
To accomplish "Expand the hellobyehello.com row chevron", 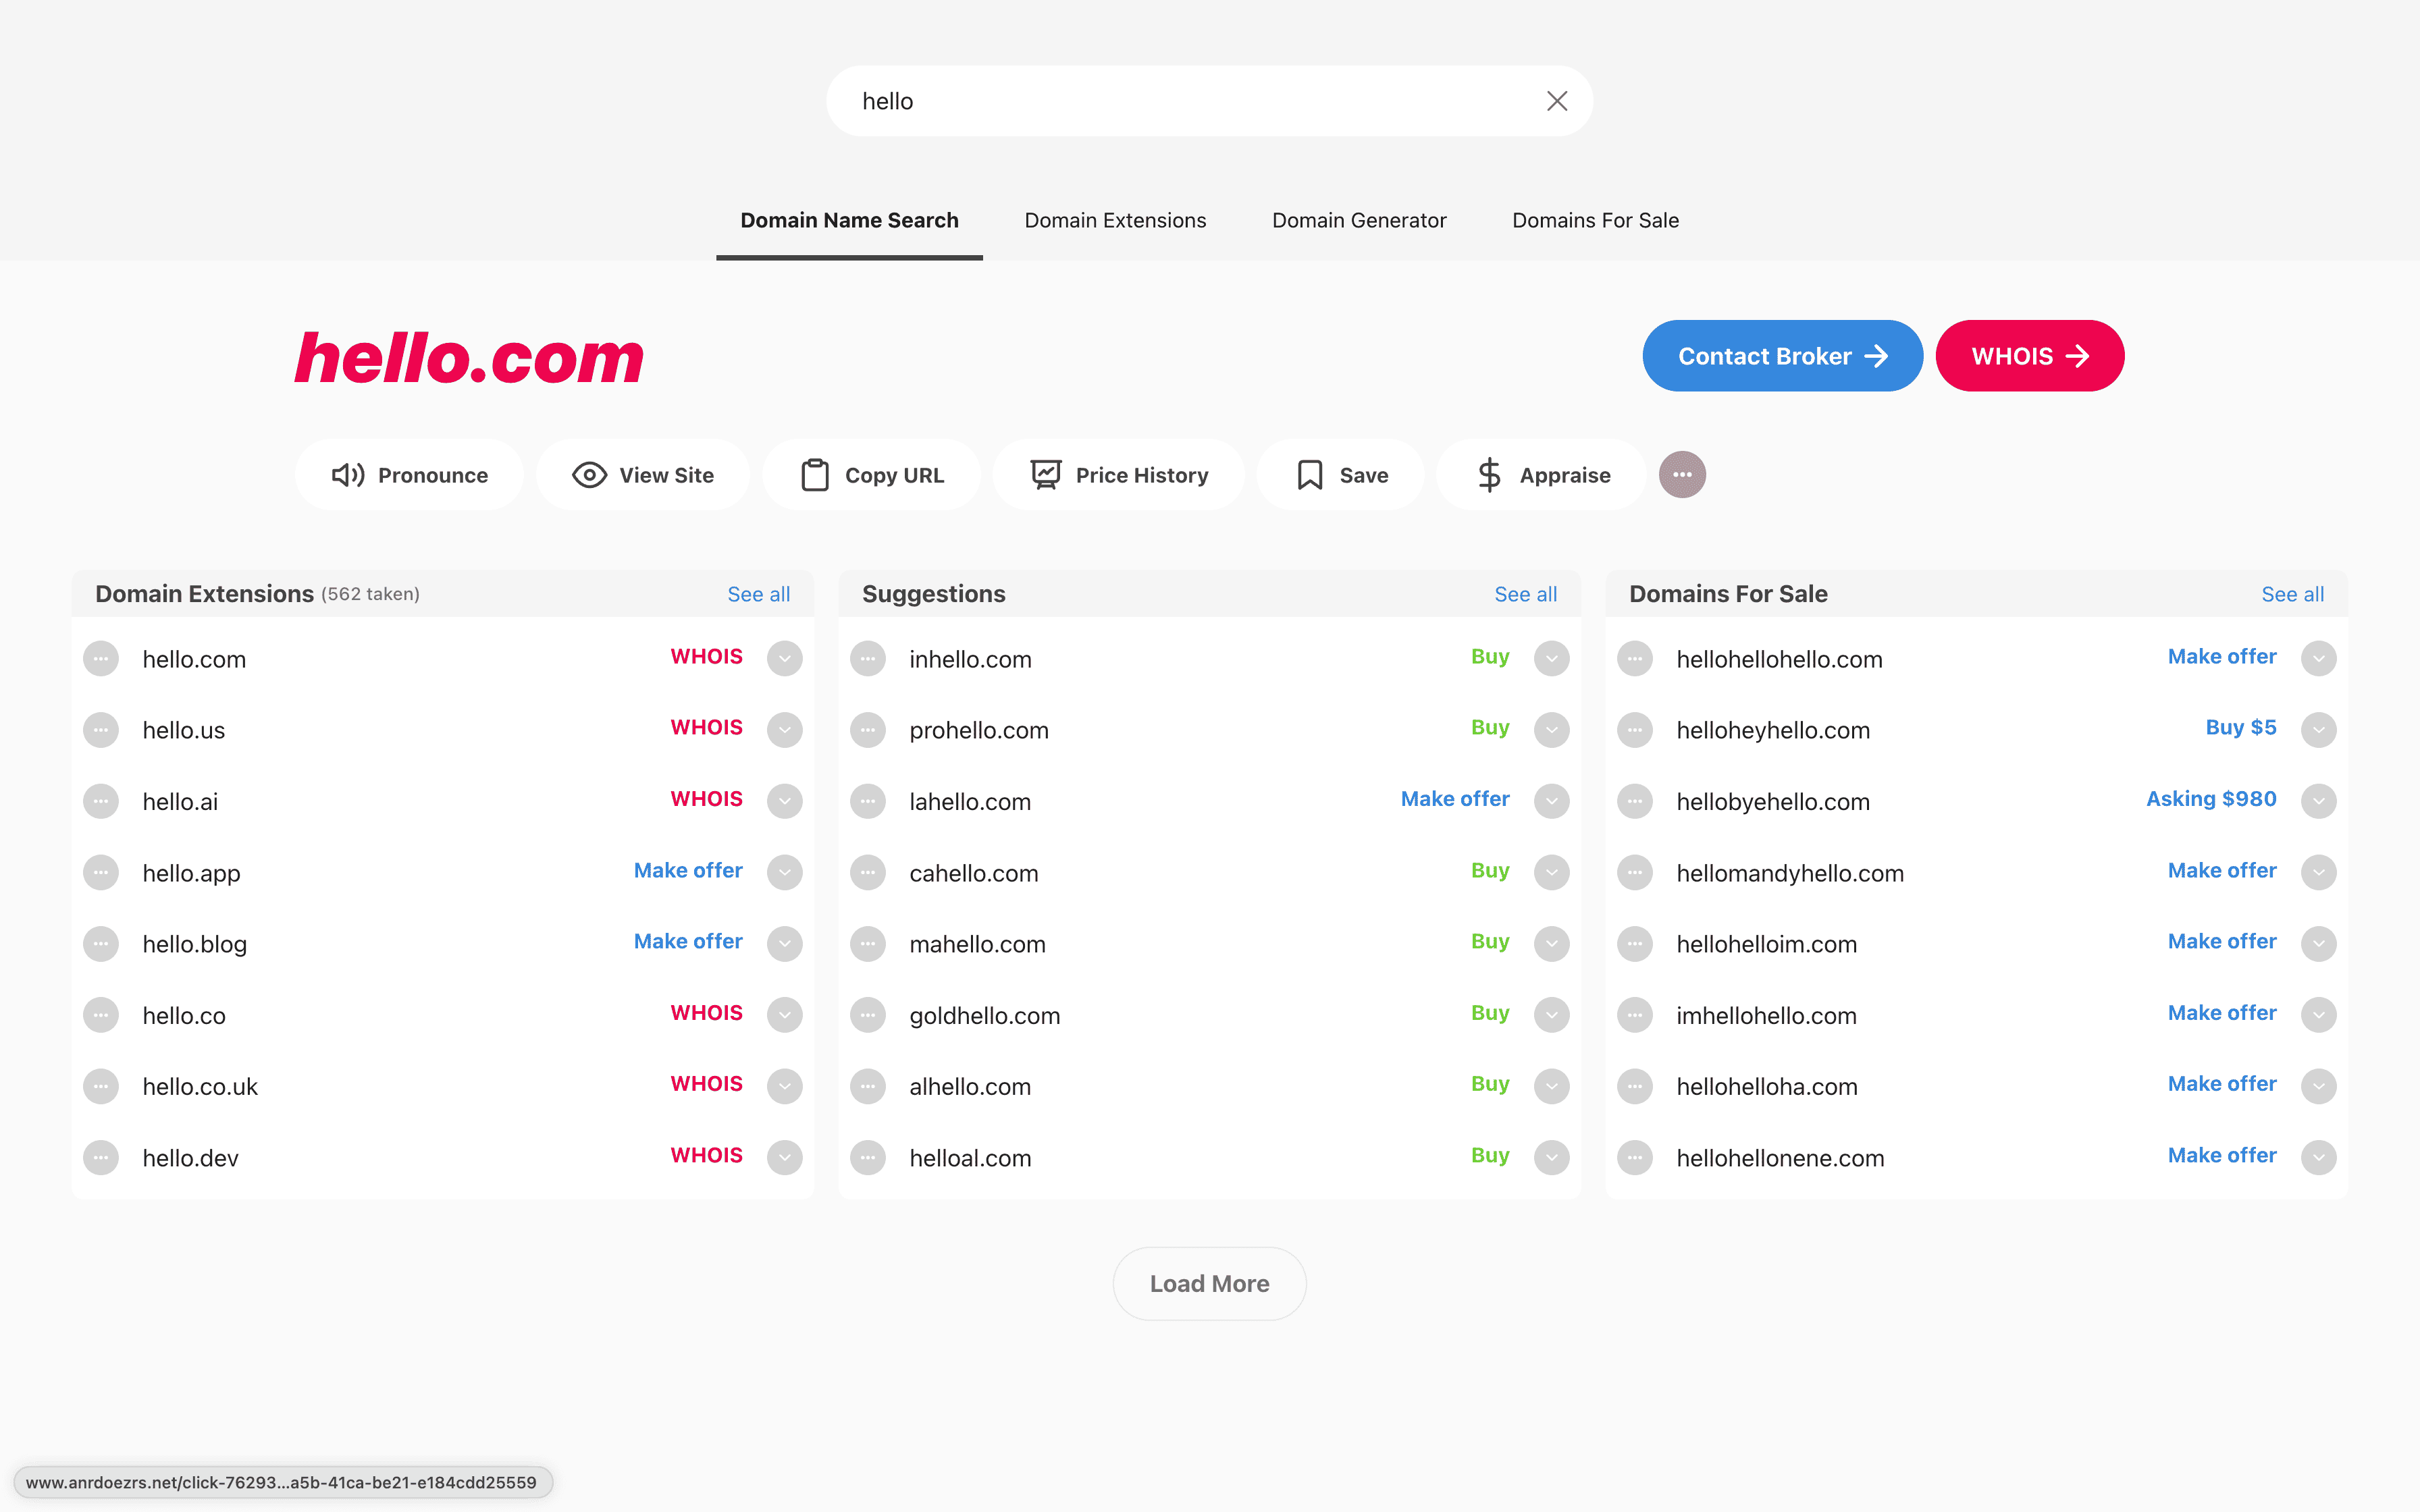I will pyautogui.click(x=2318, y=801).
